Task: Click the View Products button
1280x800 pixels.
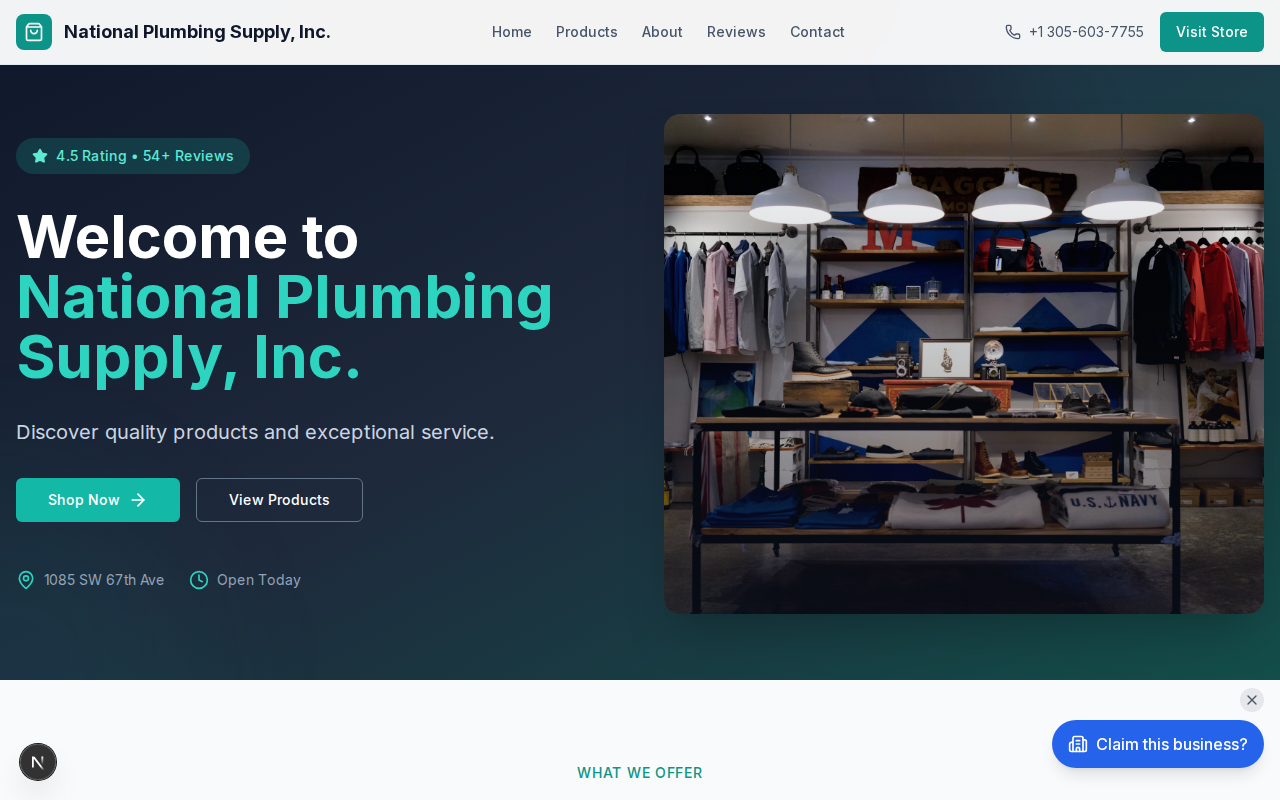Action: click(x=279, y=500)
